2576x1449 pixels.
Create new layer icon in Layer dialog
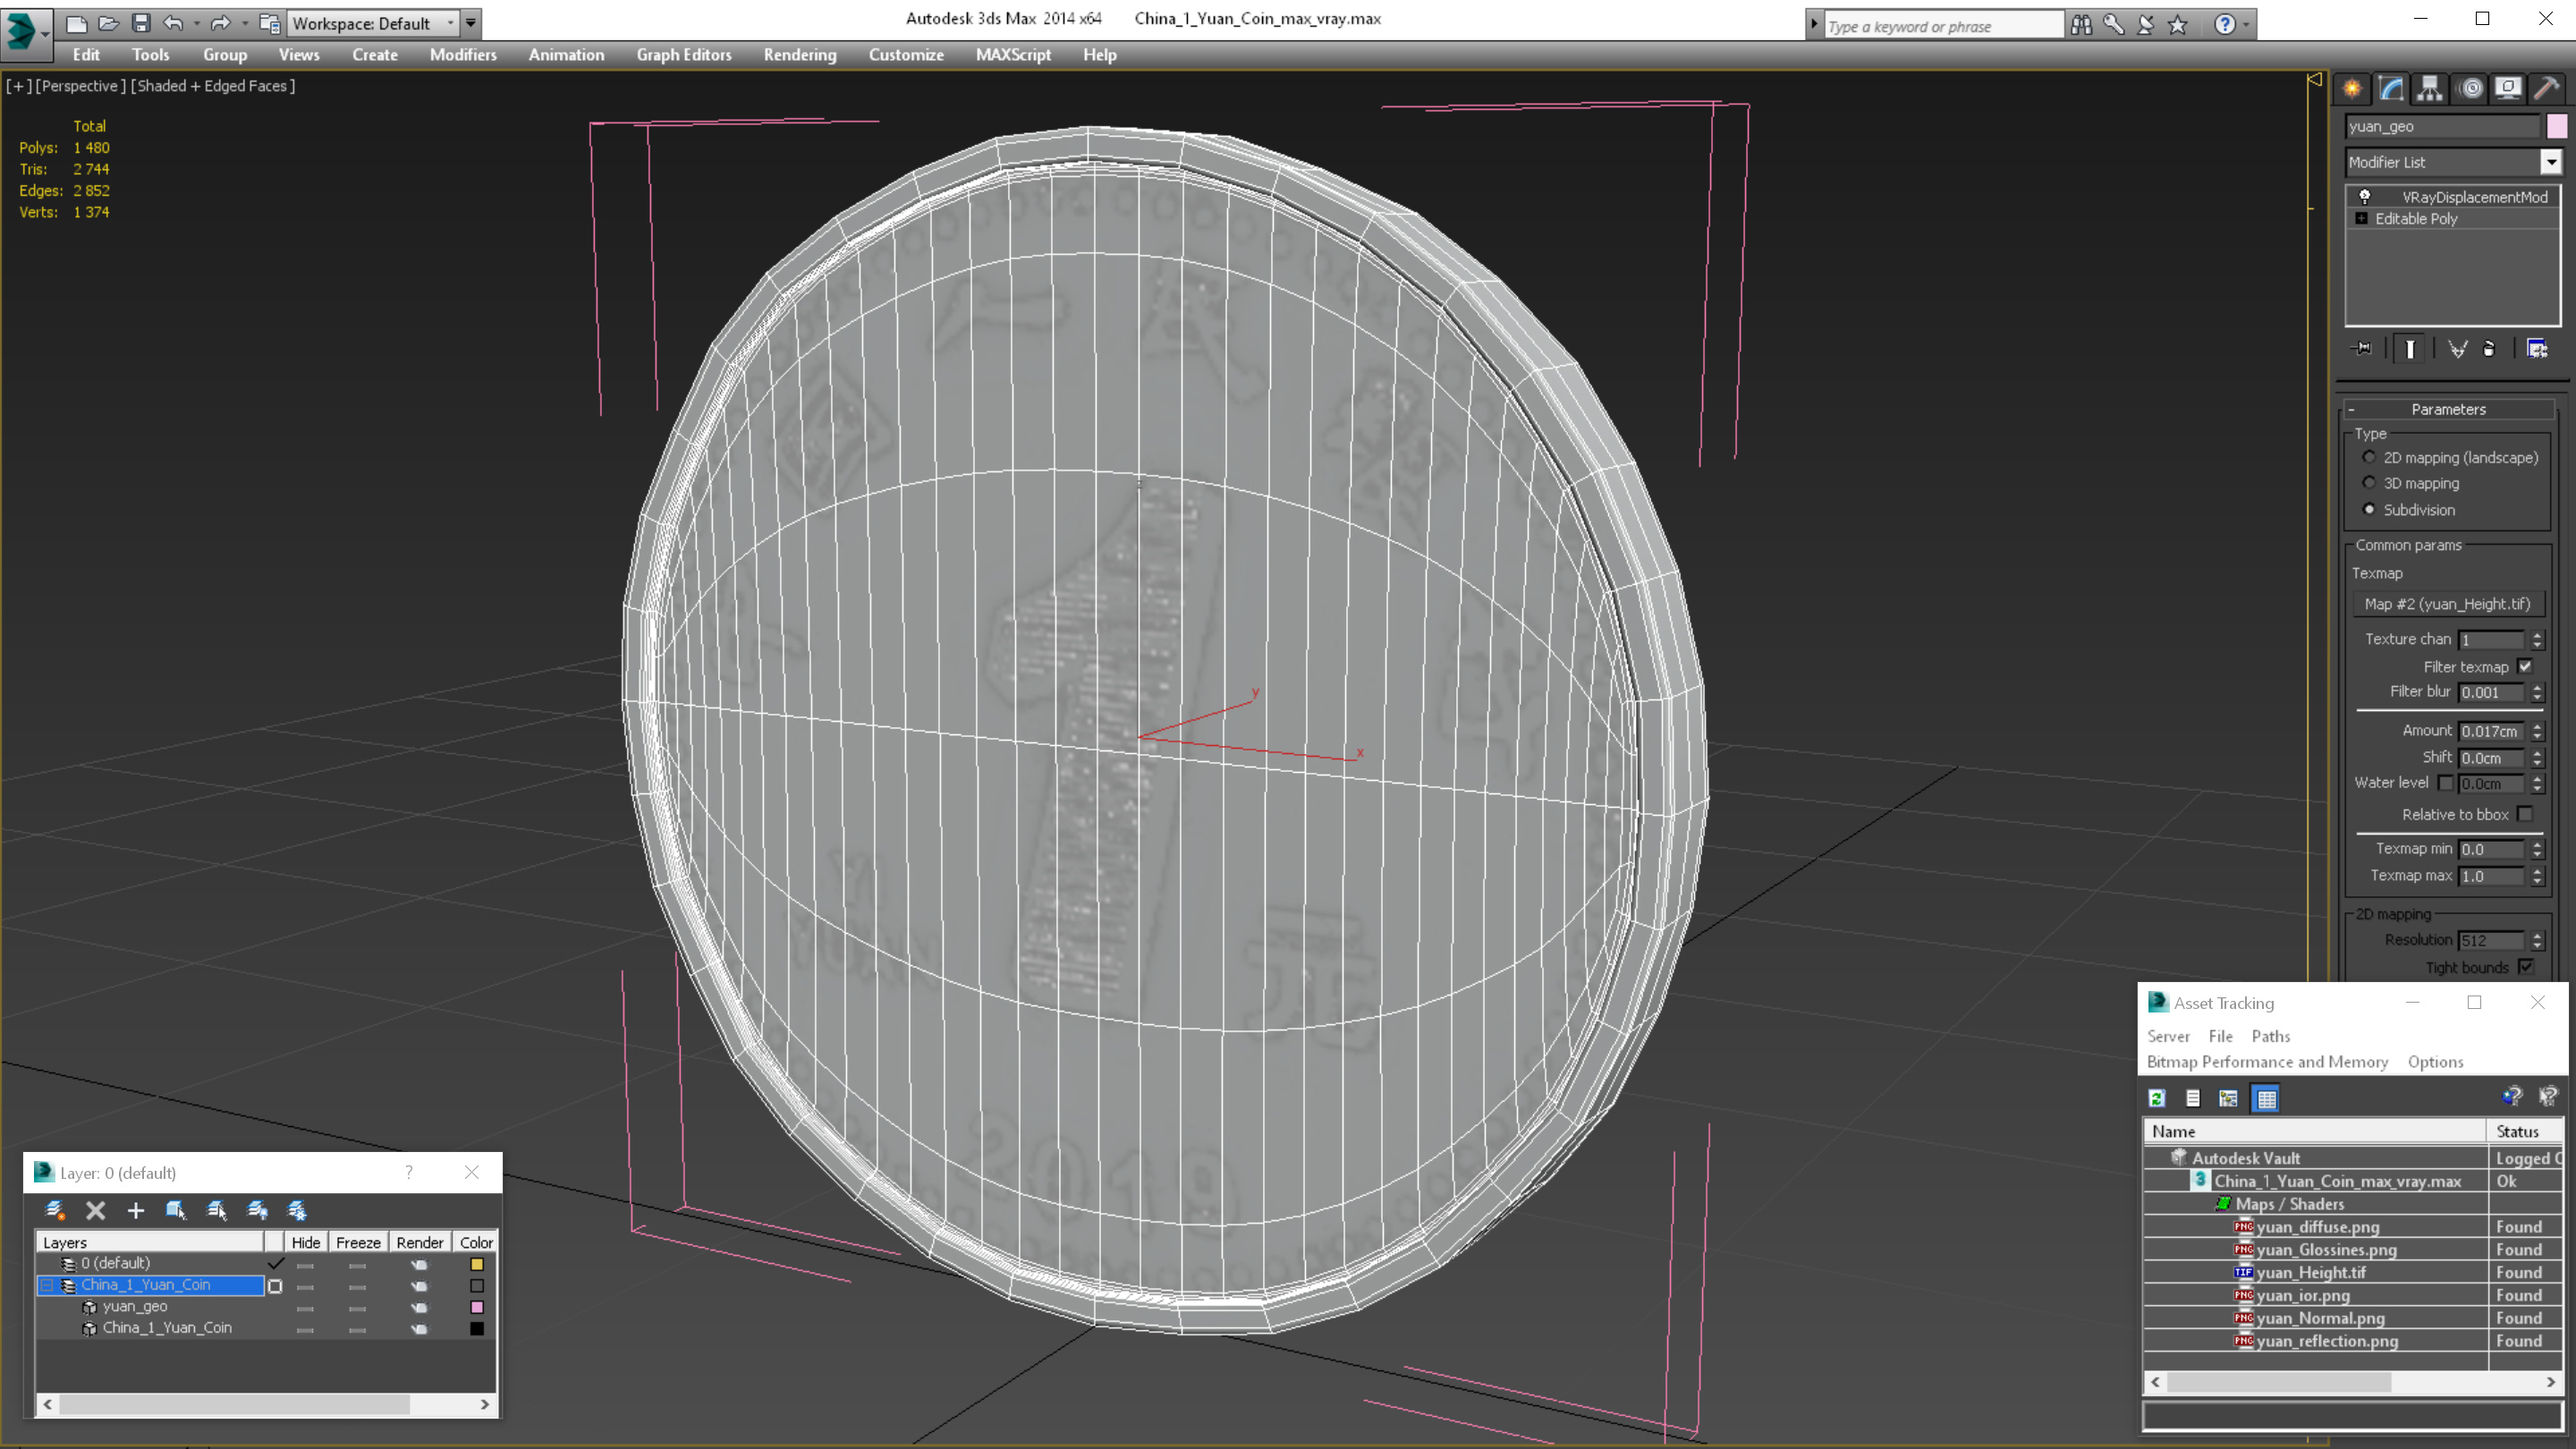(55, 1211)
